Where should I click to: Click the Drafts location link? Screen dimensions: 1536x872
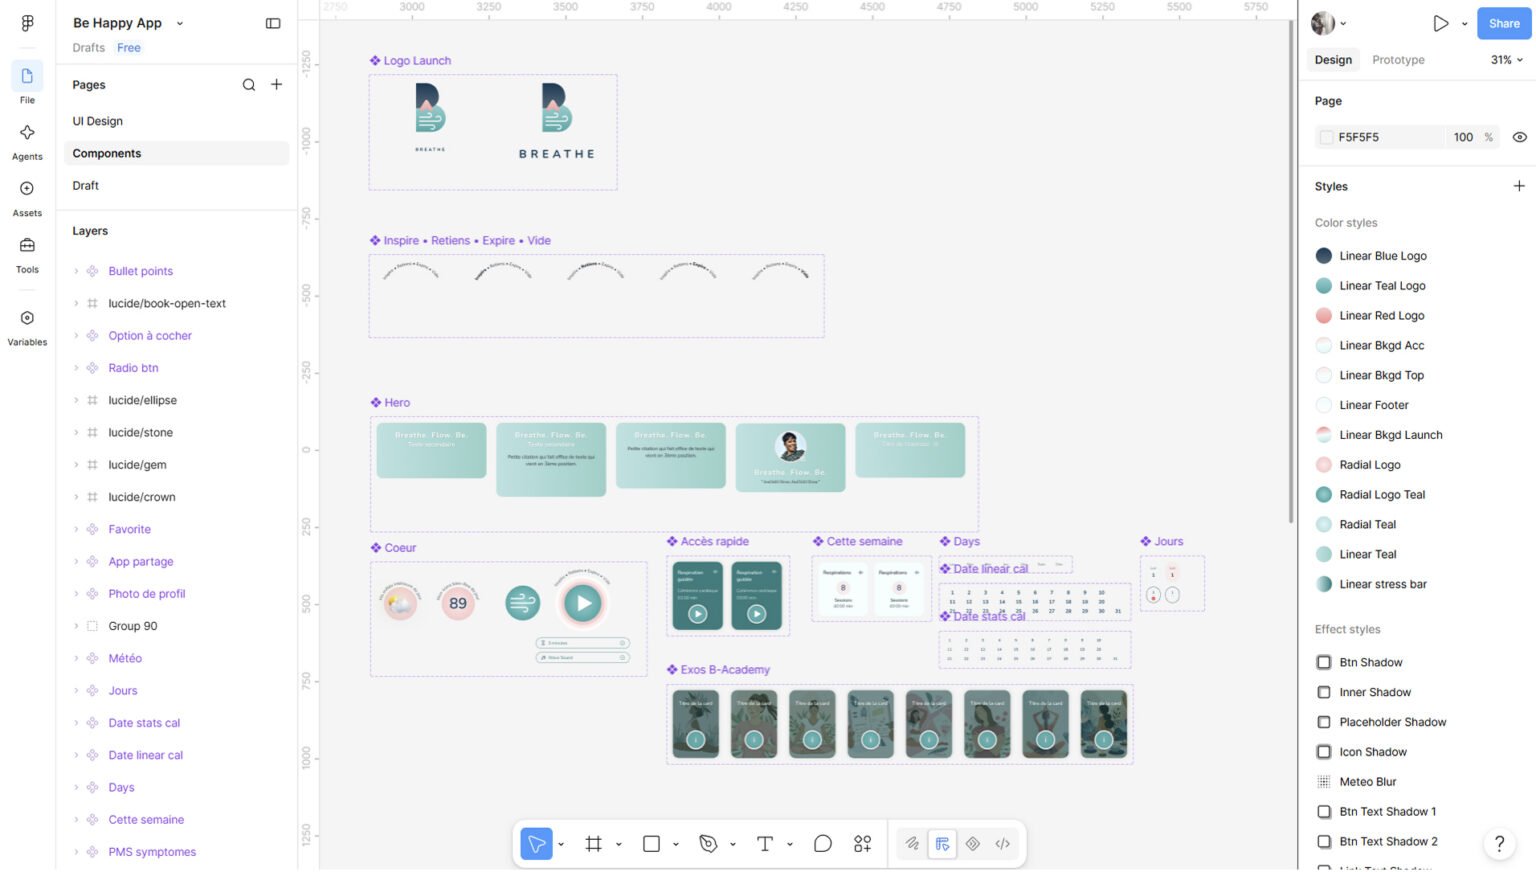click(88, 48)
